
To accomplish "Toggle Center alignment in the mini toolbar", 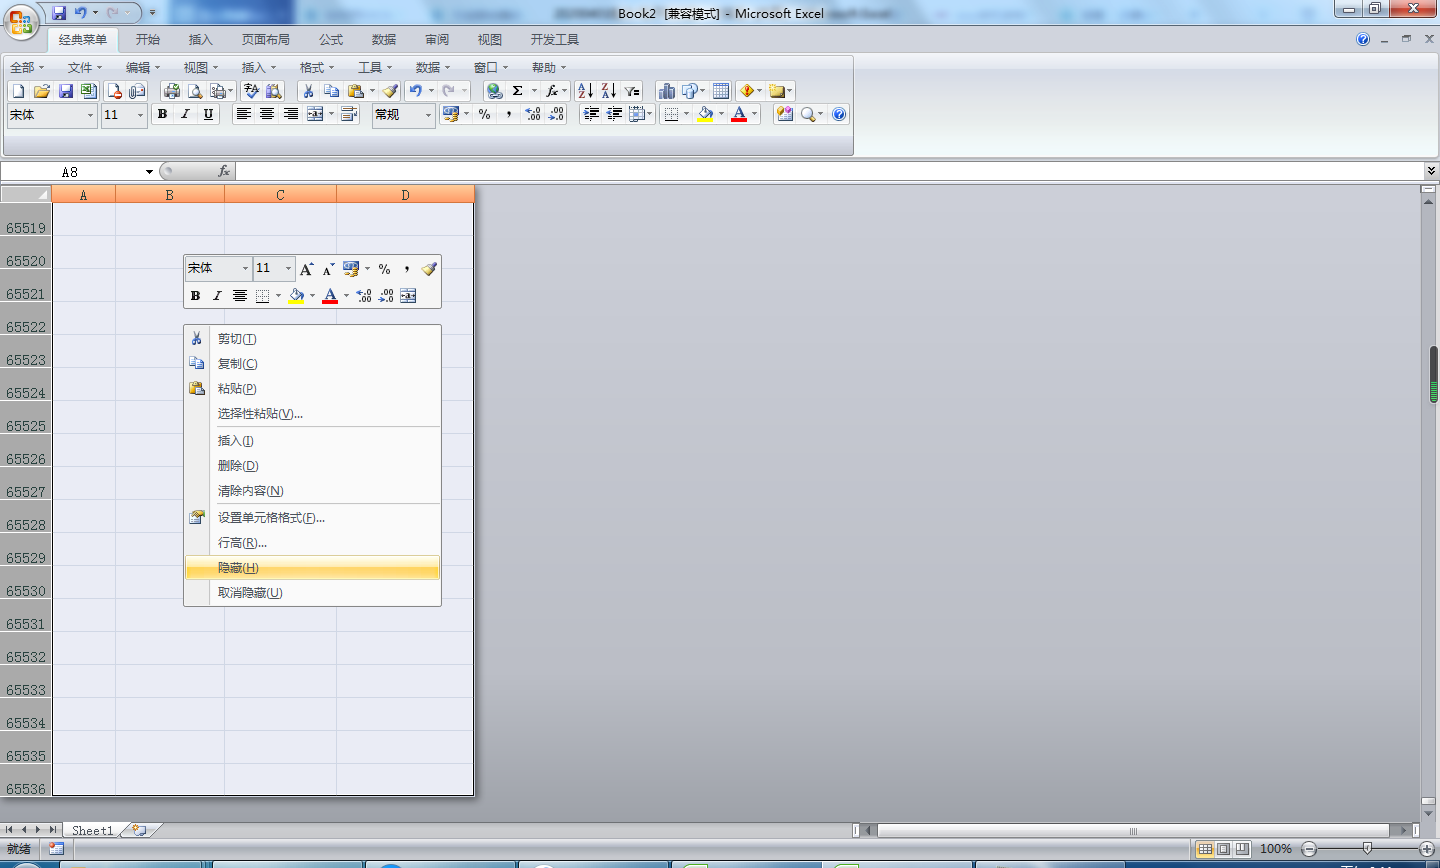I will pos(240,296).
